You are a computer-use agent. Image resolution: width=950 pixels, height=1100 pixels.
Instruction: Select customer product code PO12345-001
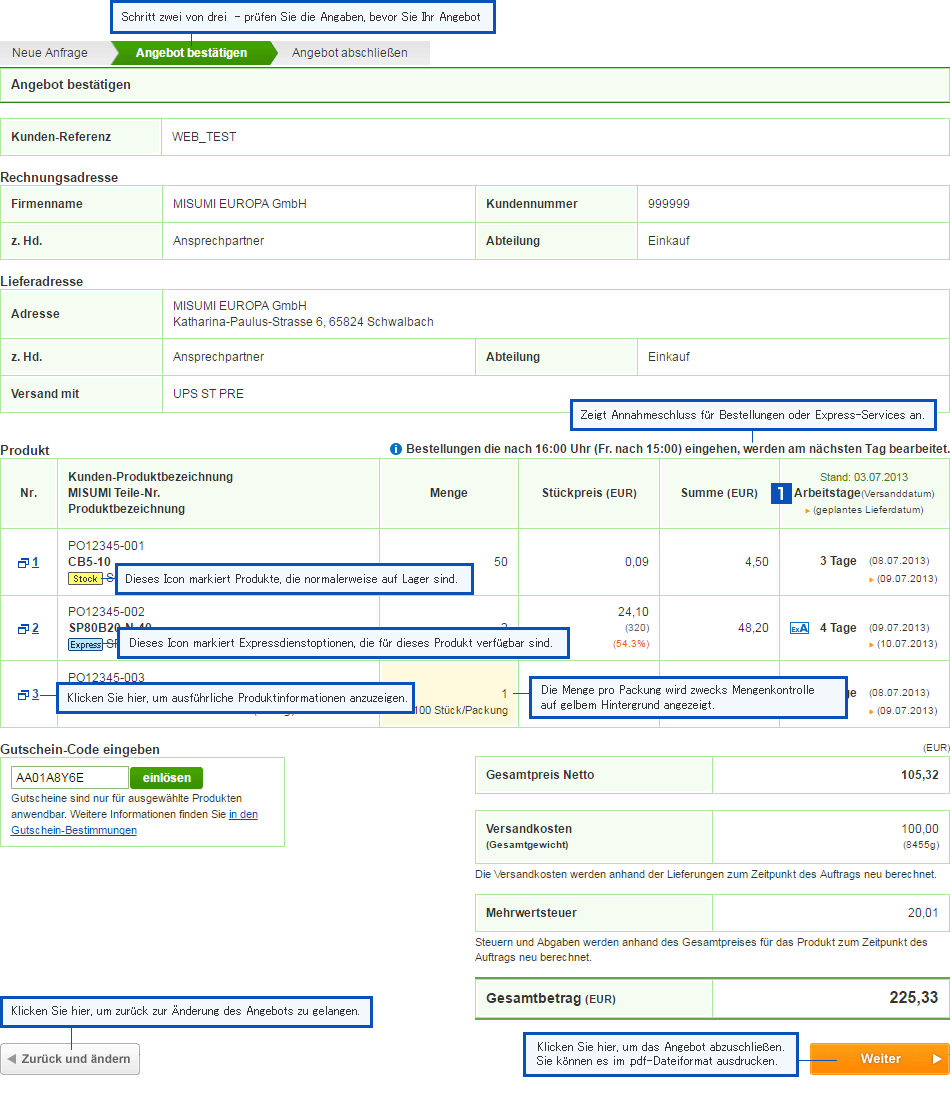pyautogui.click(x=106, y=546)
